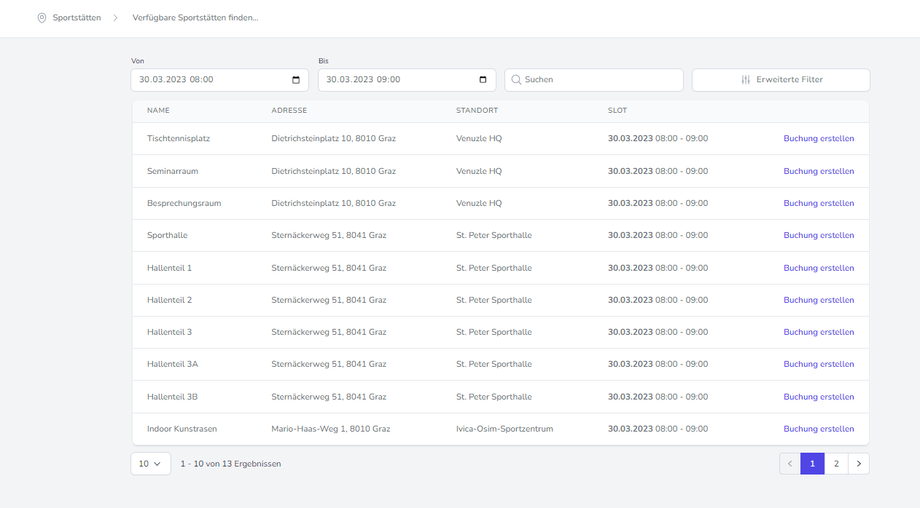Go to the previous page with left arrow

click(x=790, y=463)
